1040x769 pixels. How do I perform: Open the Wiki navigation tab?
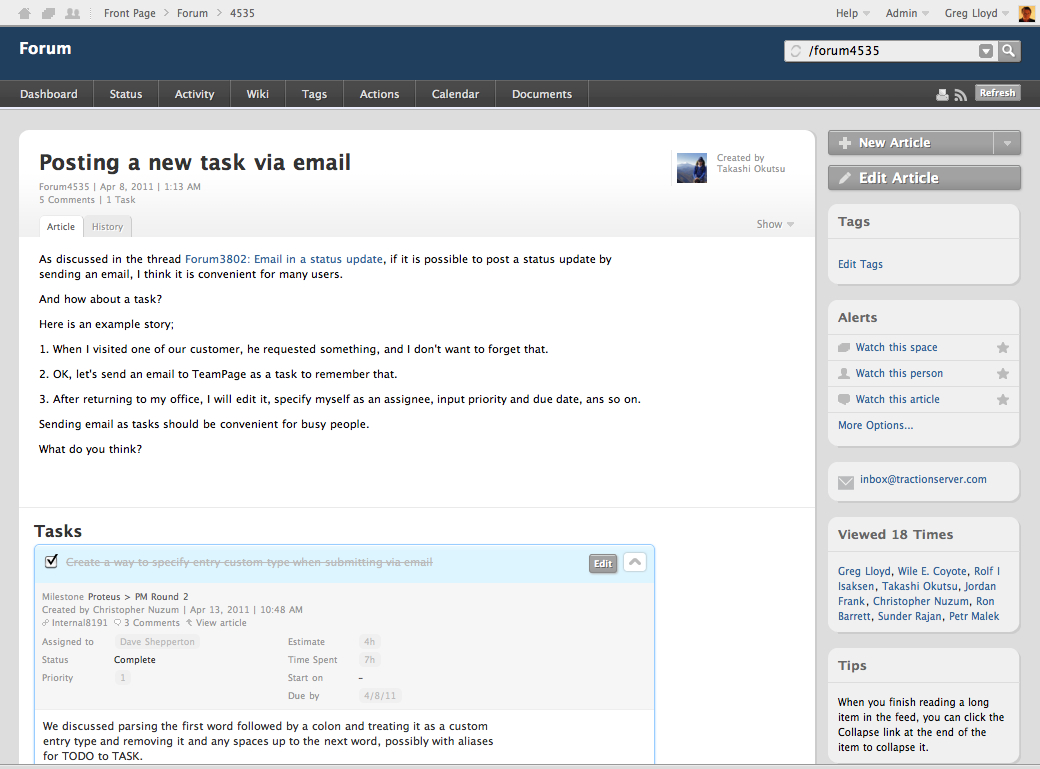[x=257, y=94]
